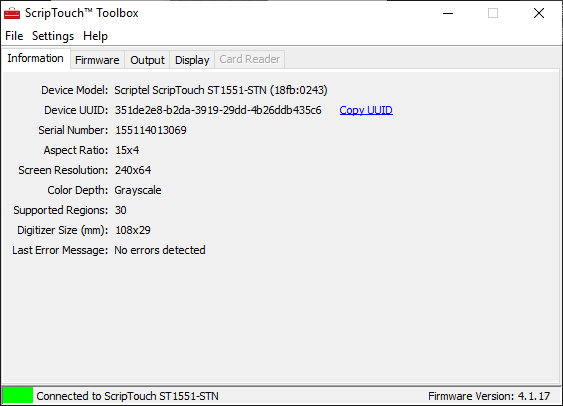Switch to the Display tab
This screenshot has width=563, height=406.
192,60
